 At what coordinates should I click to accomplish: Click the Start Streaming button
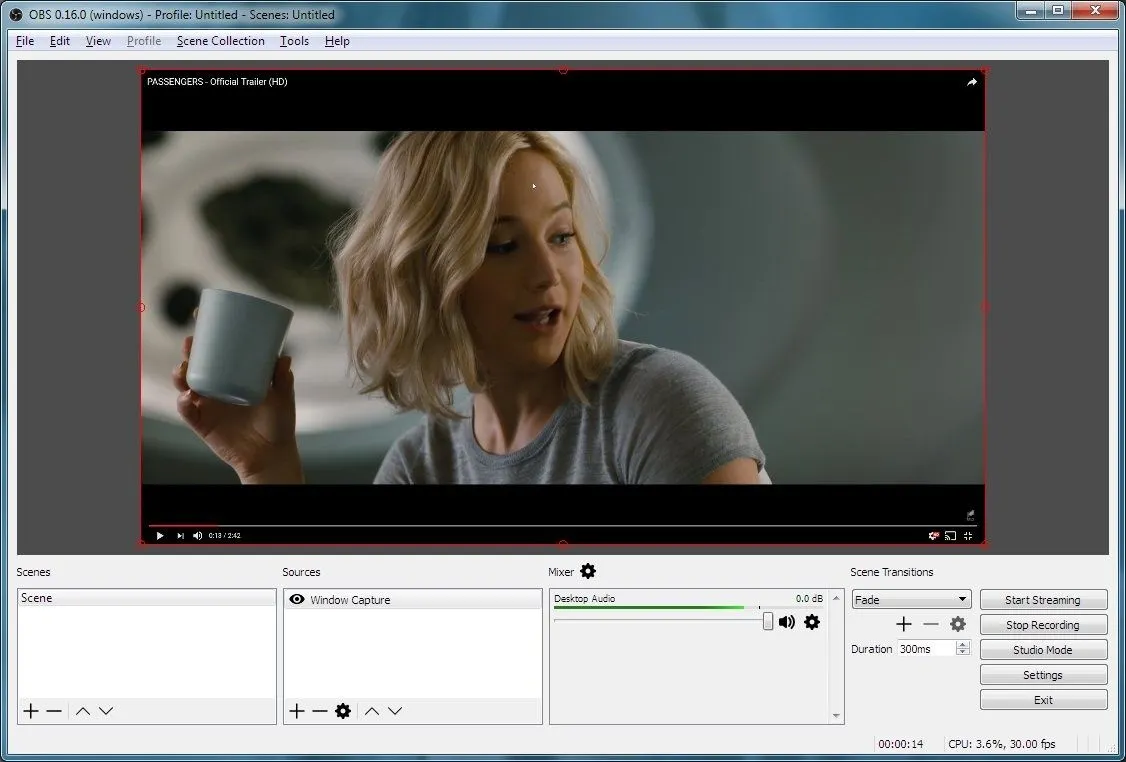(1043, 599)
